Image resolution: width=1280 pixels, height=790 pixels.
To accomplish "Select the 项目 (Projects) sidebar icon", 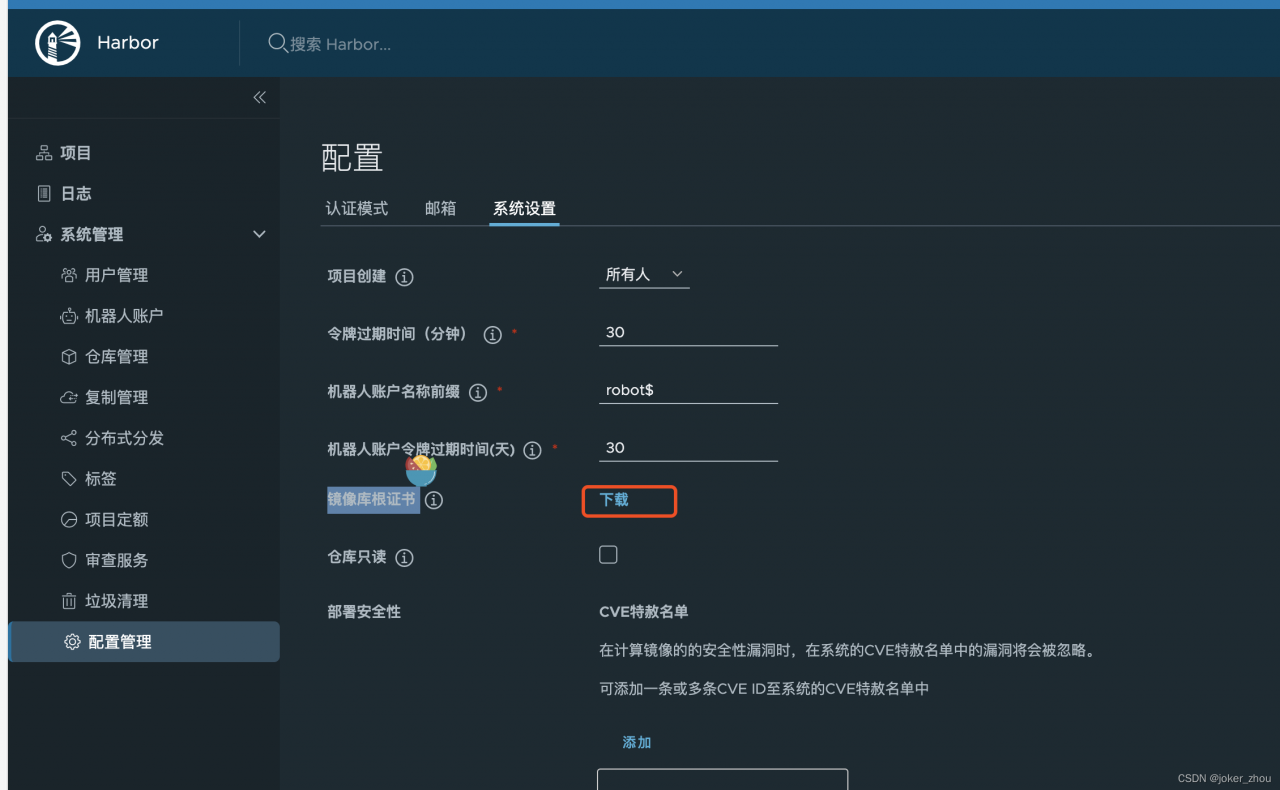I will pyautogui.click(x=43, y=152).
